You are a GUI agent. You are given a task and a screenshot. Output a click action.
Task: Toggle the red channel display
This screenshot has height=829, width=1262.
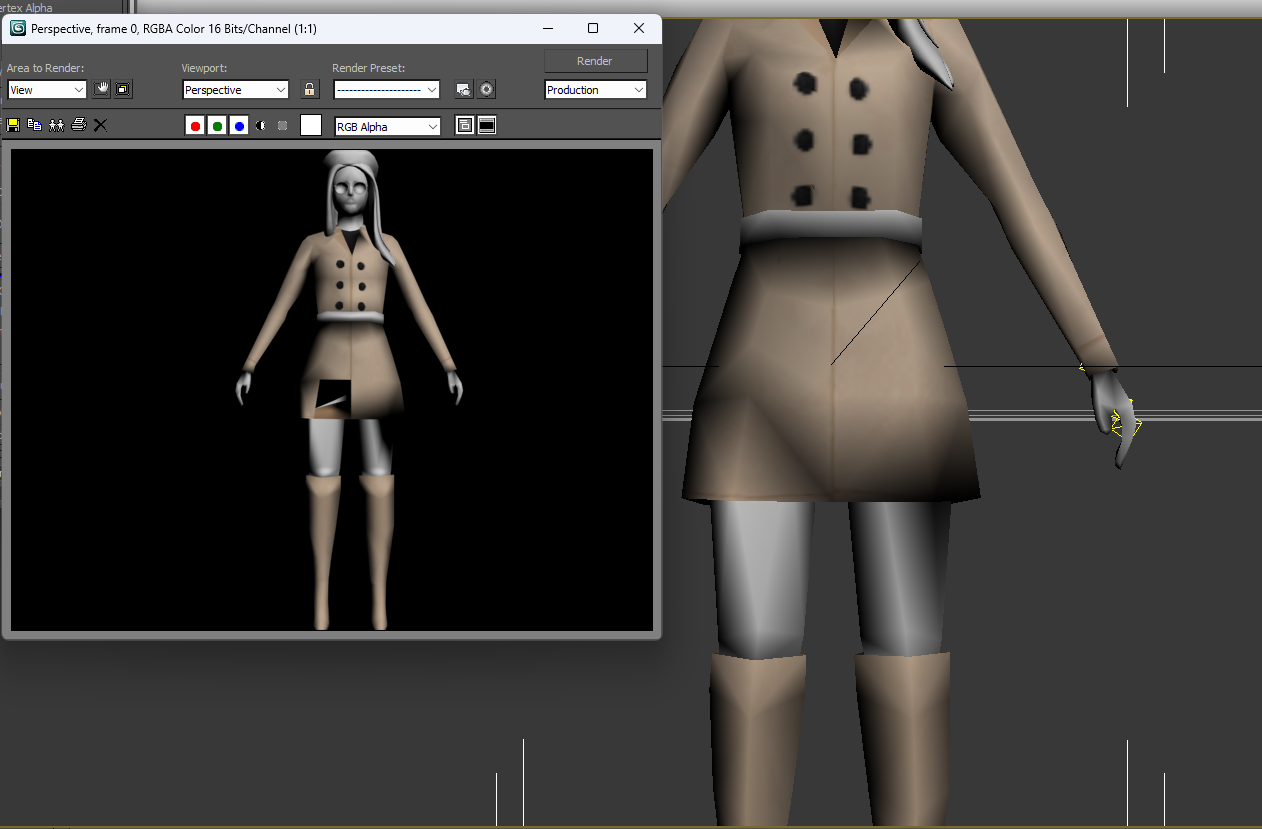click(195, 126)
